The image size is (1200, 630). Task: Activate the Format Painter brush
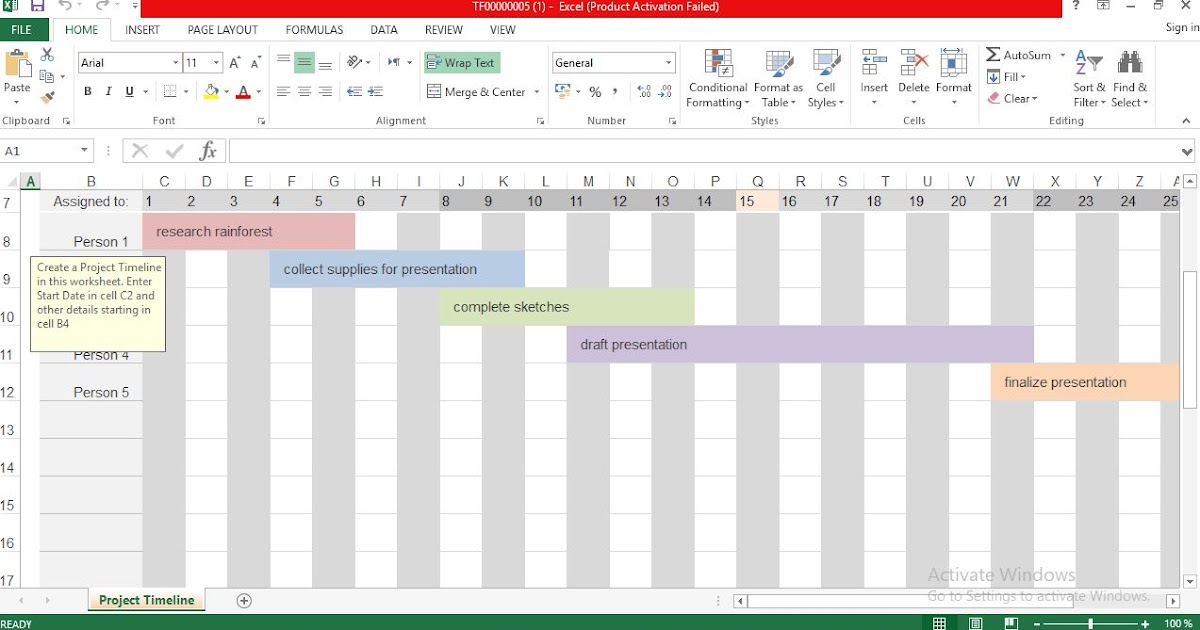[x=47, y=97]
